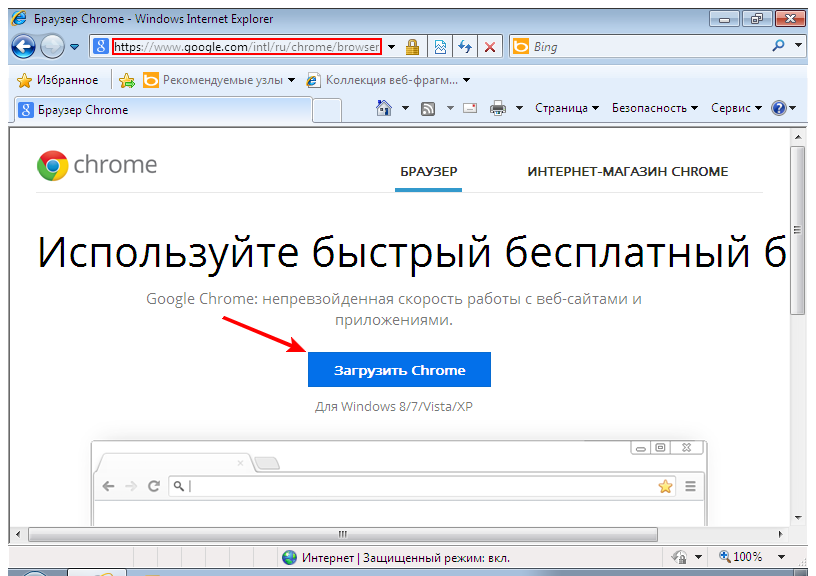Open the Коллекция веб-фрагм... dropdown
The width and height of the screenshot is (816, 576).
[x=388, y=80]
